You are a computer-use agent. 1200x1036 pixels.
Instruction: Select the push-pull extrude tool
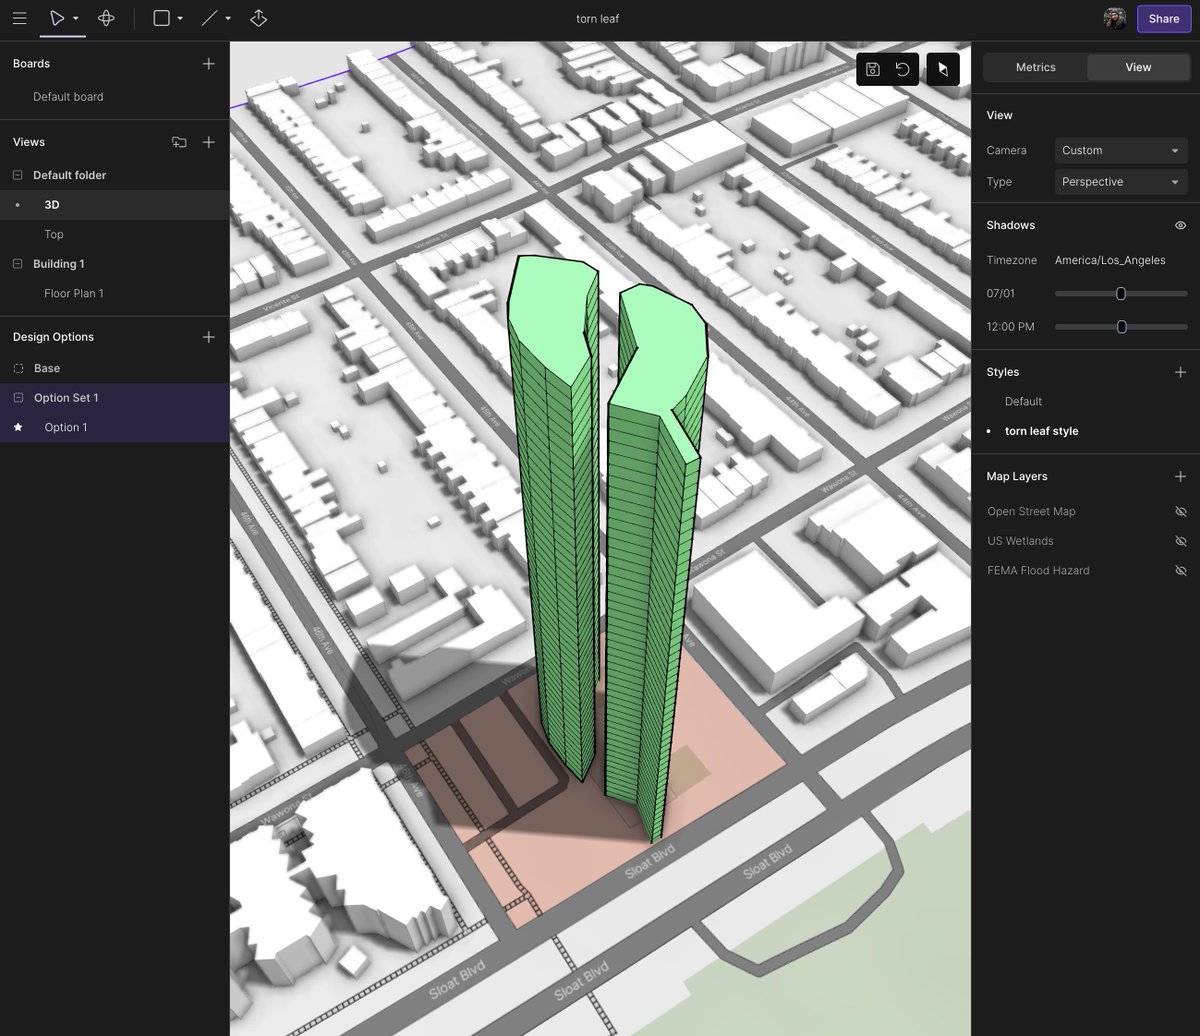point(258,18)
